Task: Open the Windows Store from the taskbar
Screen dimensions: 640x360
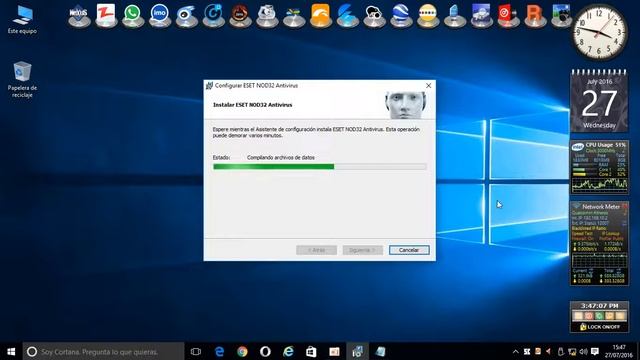Action: (x=311, y=351)
